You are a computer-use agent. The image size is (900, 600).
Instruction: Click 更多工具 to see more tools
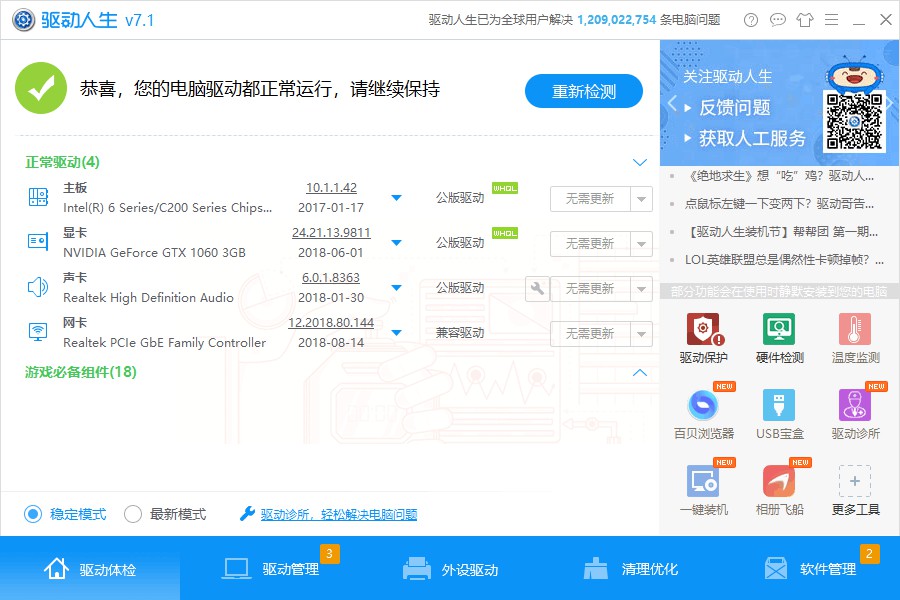point(855,489)
